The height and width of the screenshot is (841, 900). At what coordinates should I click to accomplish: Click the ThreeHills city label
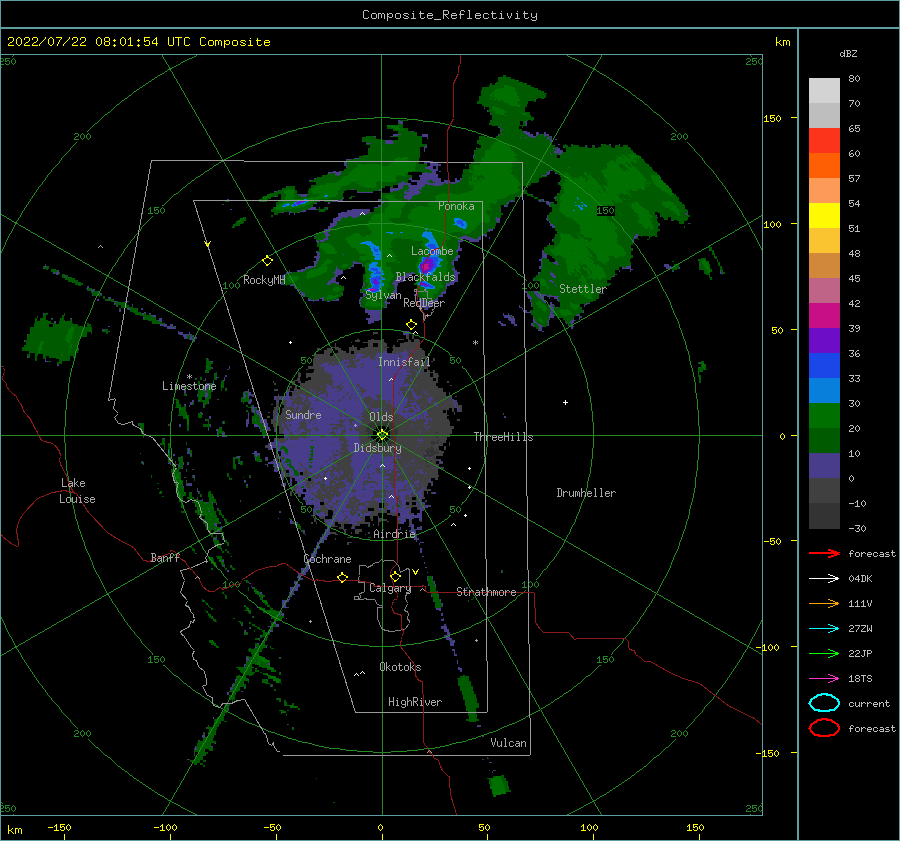(x=503, y=437)
